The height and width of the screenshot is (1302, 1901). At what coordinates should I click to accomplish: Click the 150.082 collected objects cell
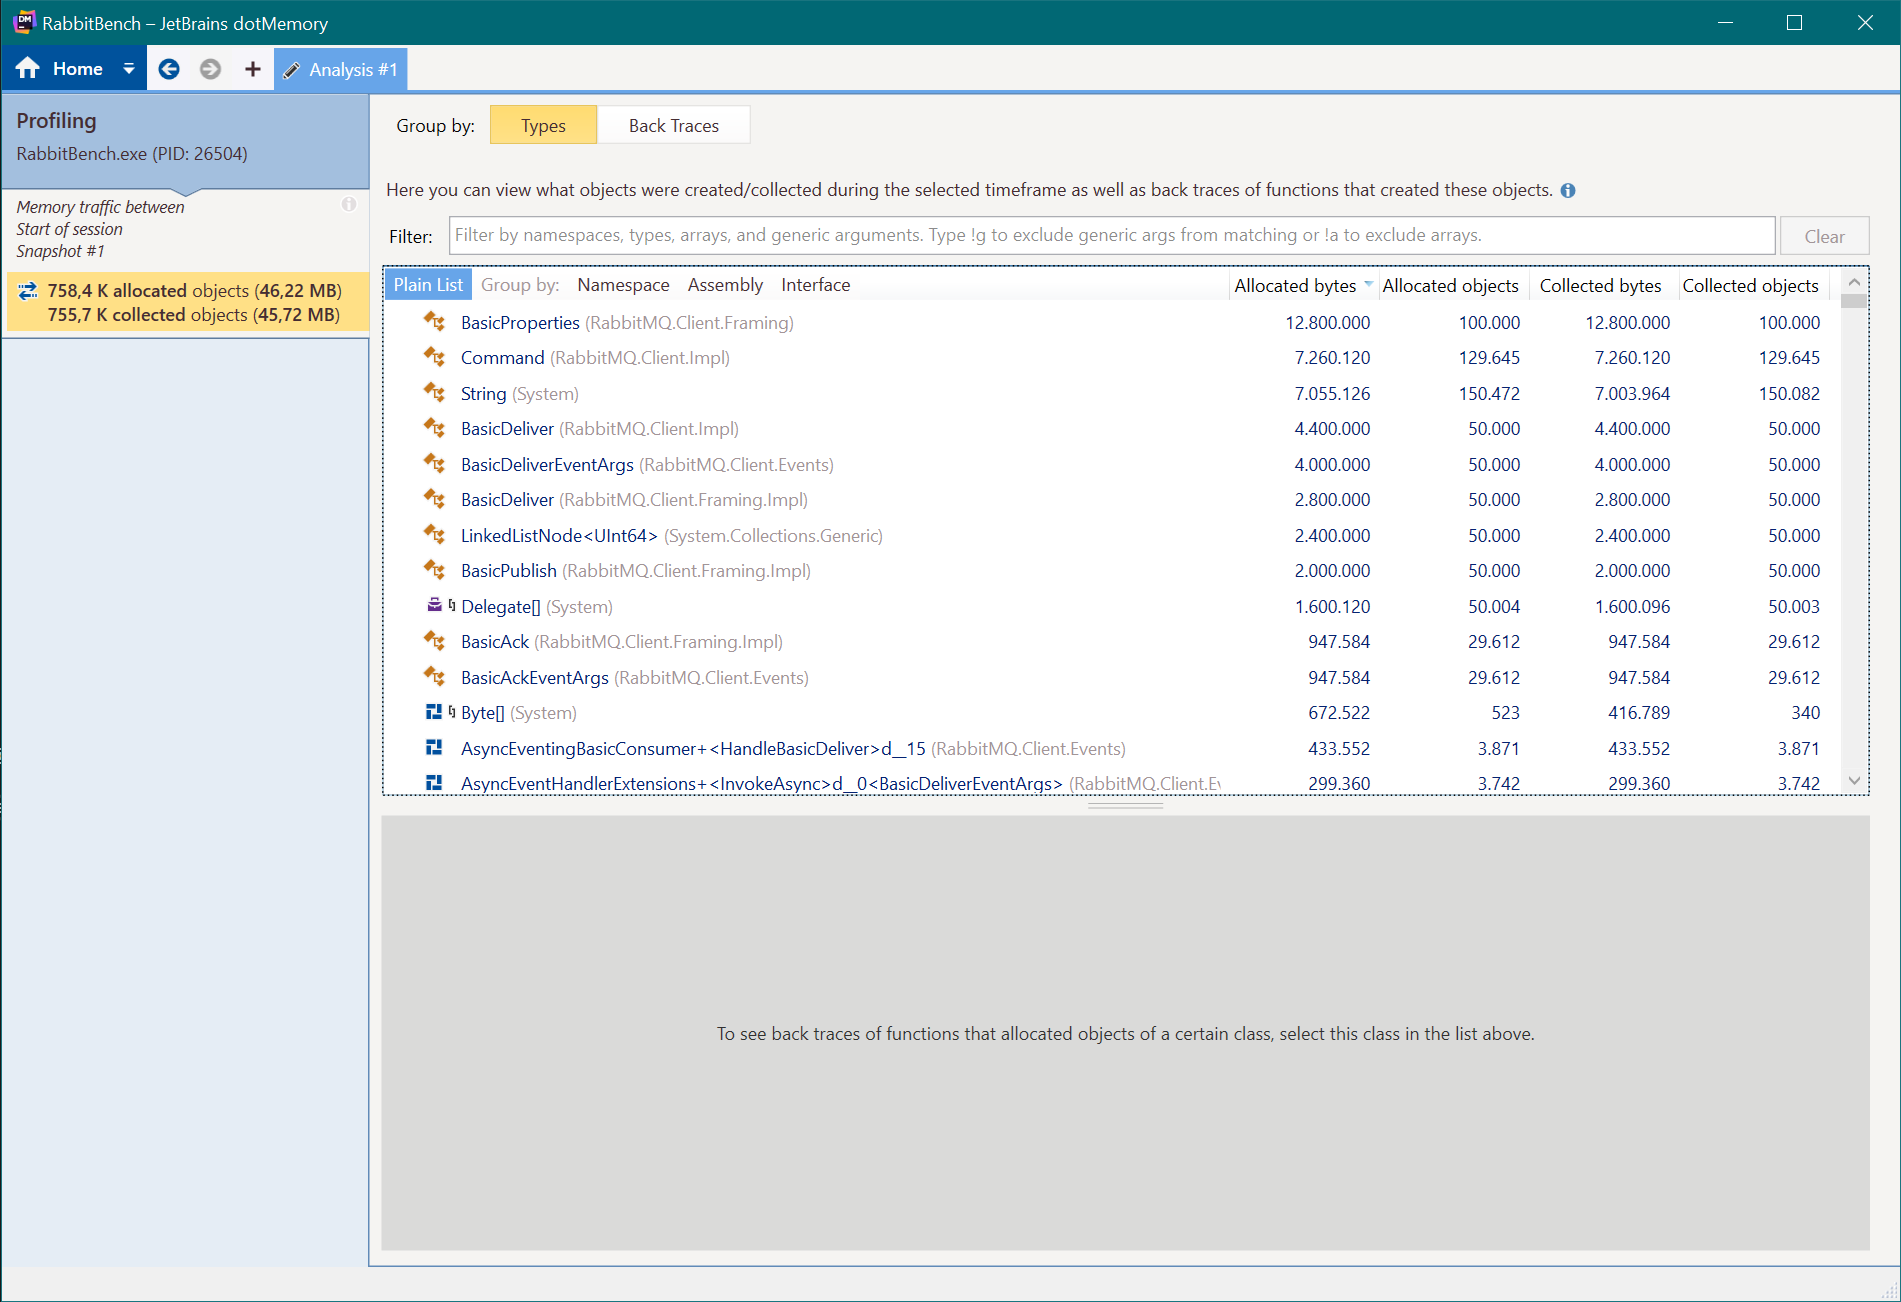[x=1789, y=393]
